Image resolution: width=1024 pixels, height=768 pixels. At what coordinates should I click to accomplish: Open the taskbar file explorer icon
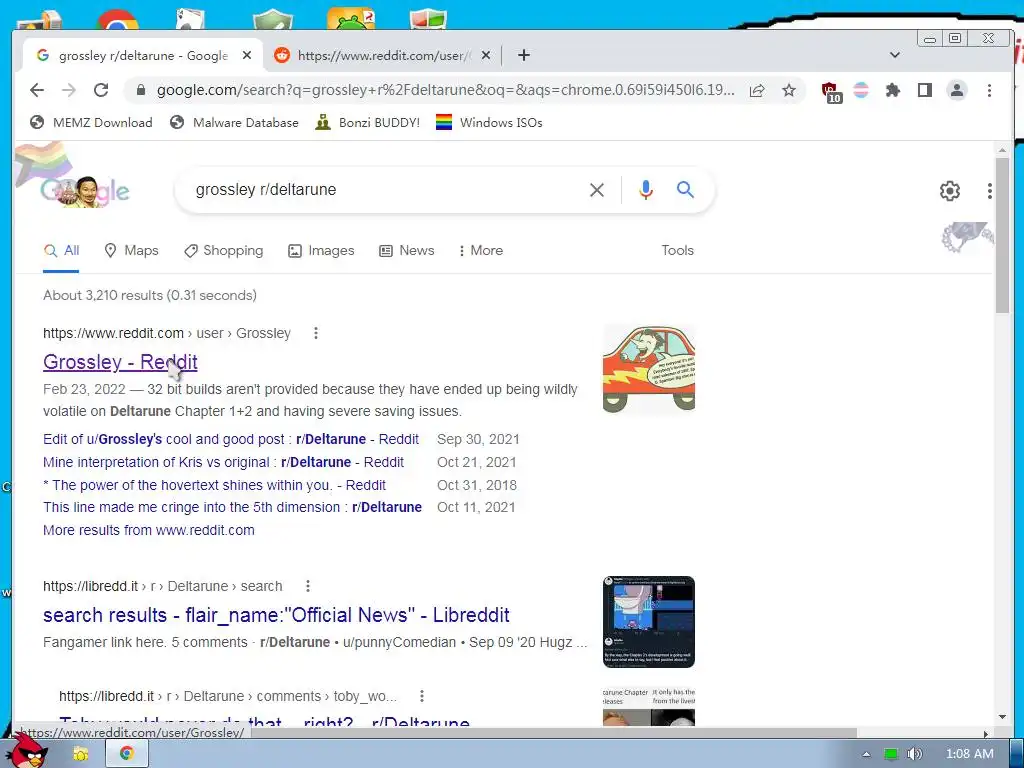point(80,754)
